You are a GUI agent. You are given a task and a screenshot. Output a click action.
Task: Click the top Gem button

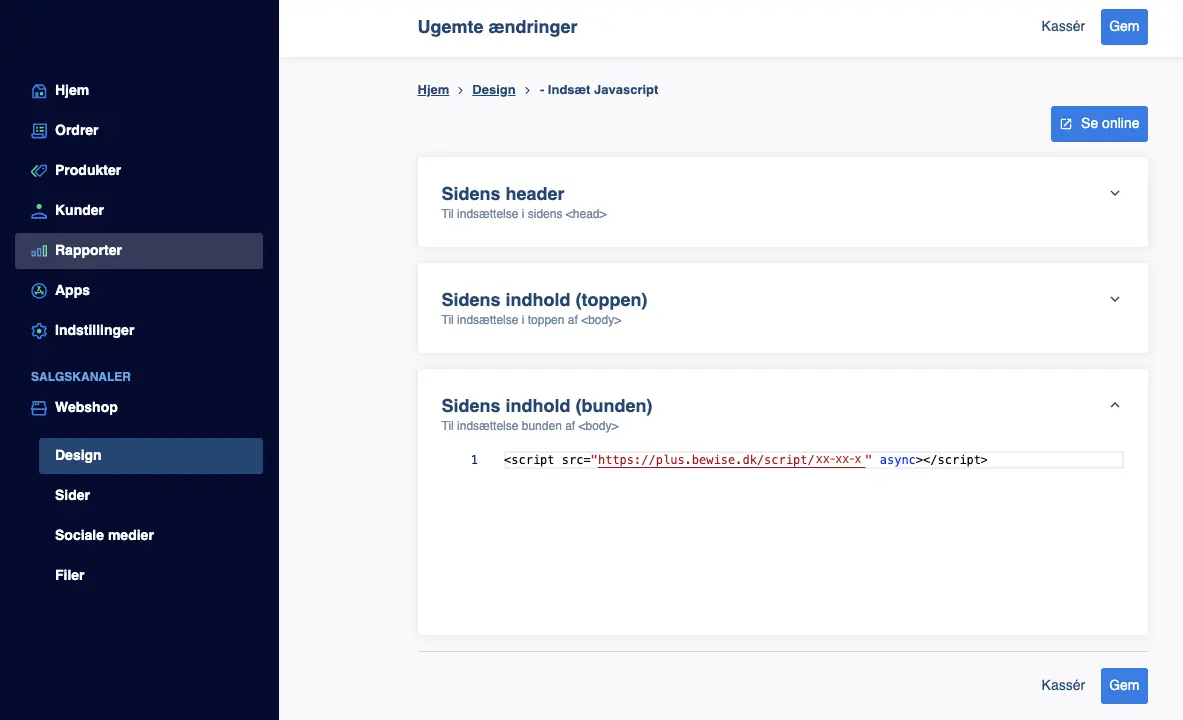point(1123,26)
